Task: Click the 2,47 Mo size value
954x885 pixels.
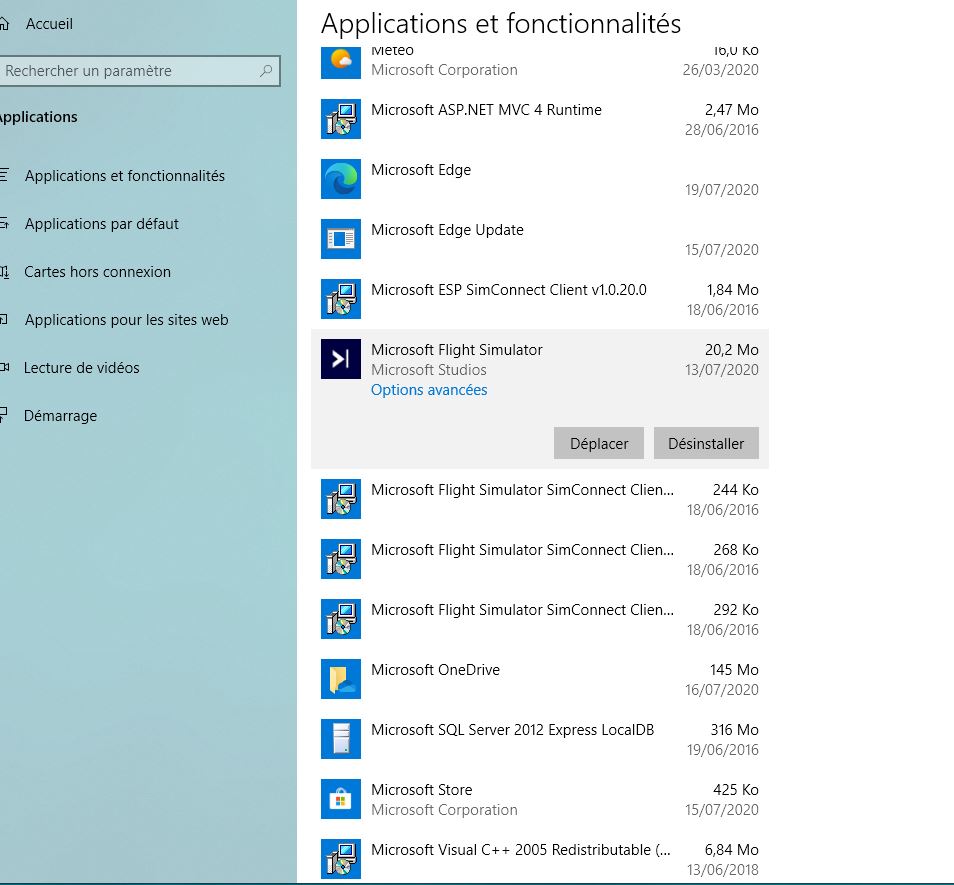Action: pos(731,110)
